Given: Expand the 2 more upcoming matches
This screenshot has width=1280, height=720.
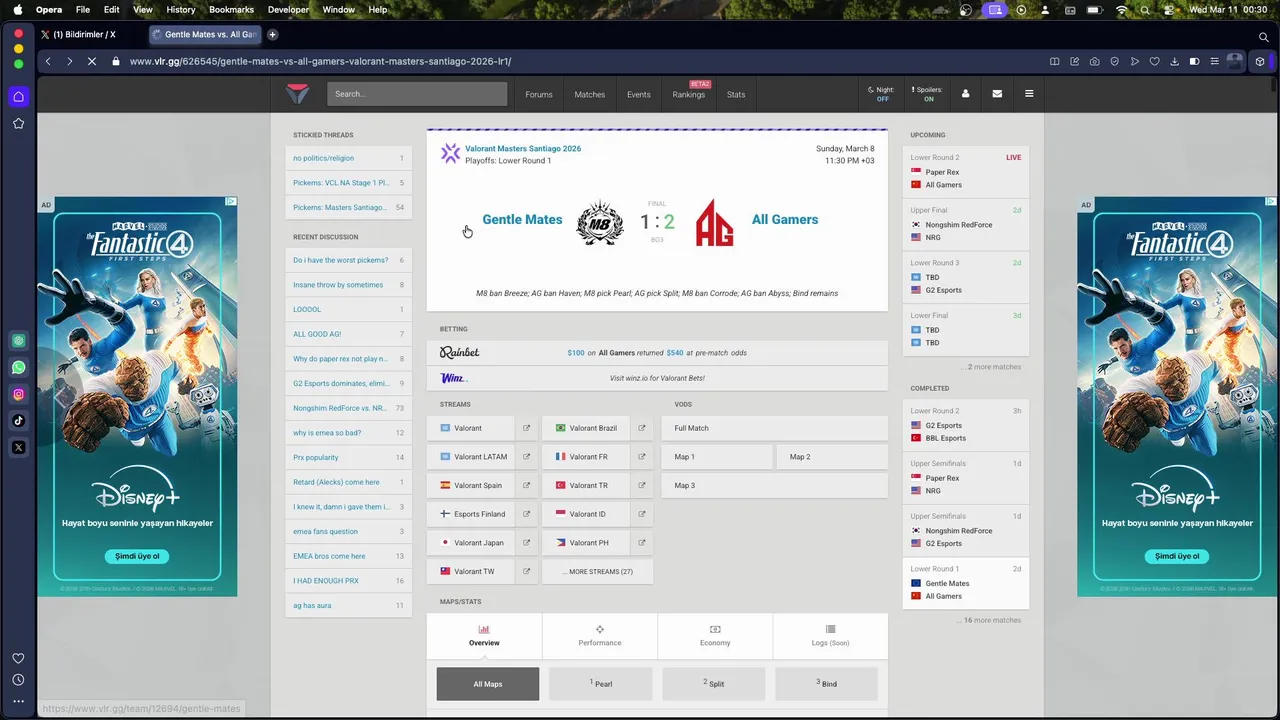Looking at the screenshot, I should click(991, 367).
